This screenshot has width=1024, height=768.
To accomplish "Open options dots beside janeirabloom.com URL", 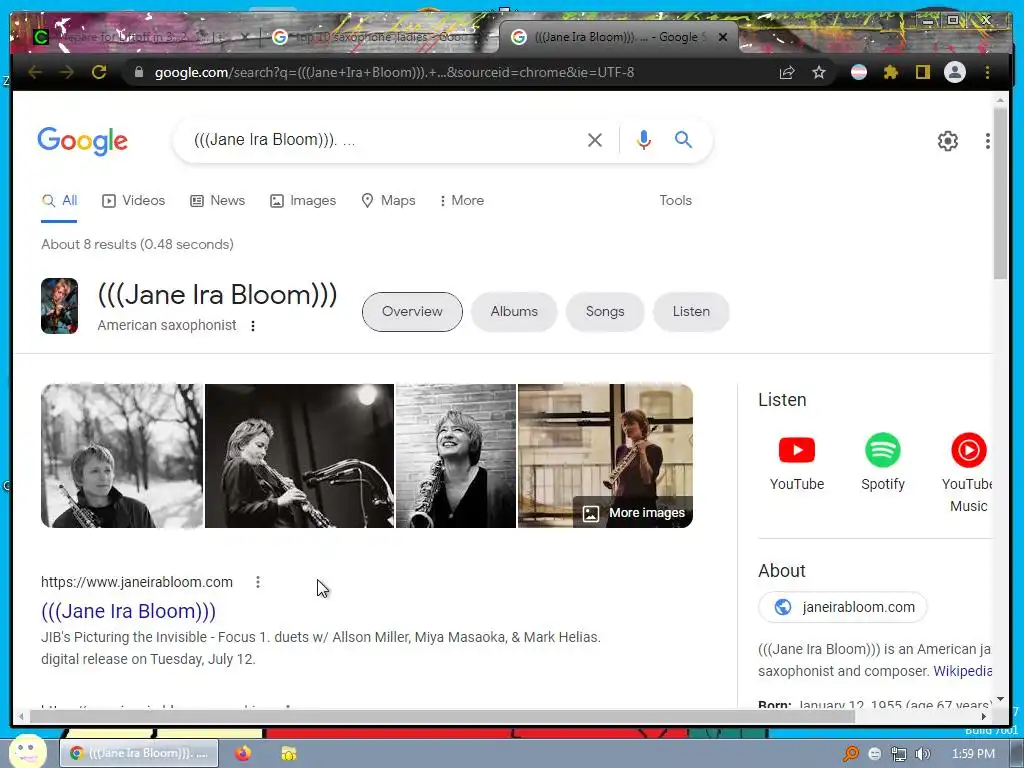I will [258, 582].
